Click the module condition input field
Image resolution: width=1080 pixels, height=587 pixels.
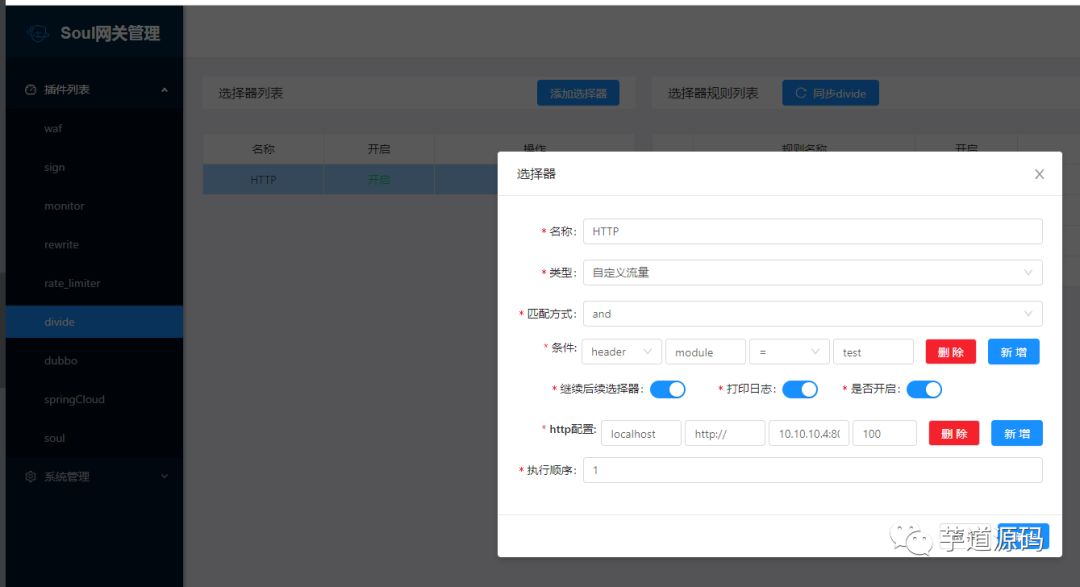(x=705, y=351)
